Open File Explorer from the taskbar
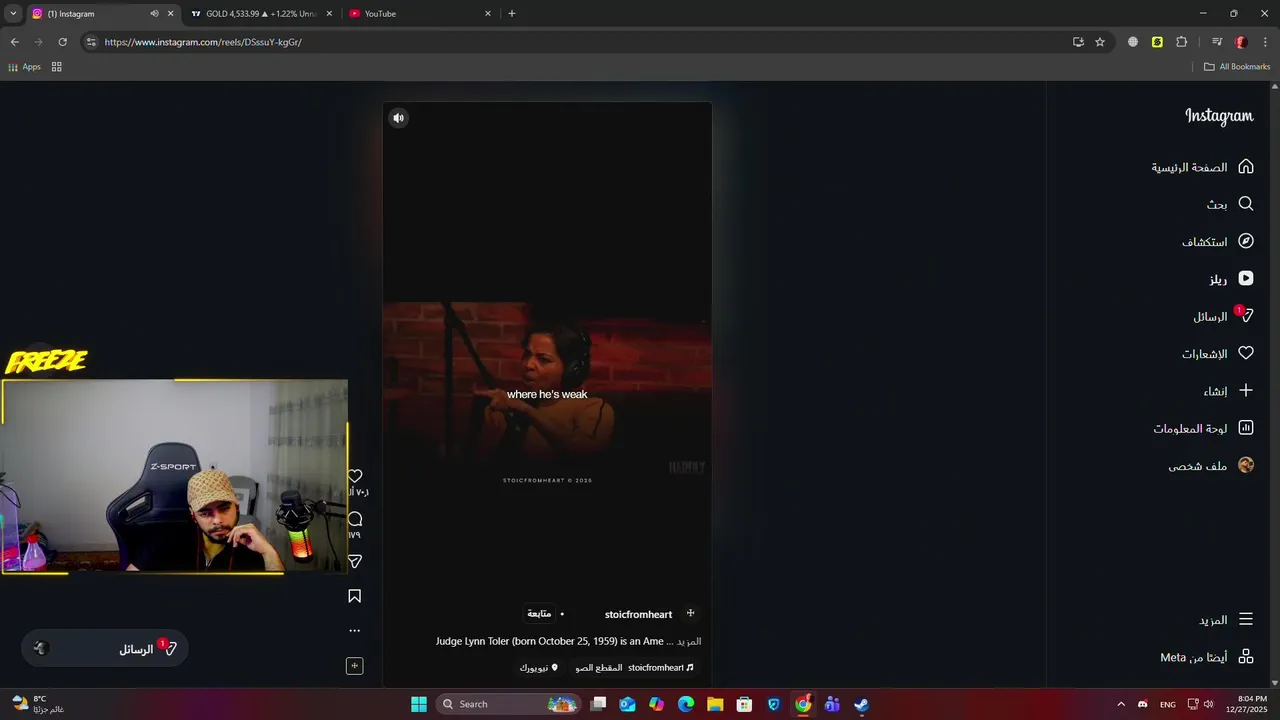This screenshot has height=720, width=1280. [715, 704]
